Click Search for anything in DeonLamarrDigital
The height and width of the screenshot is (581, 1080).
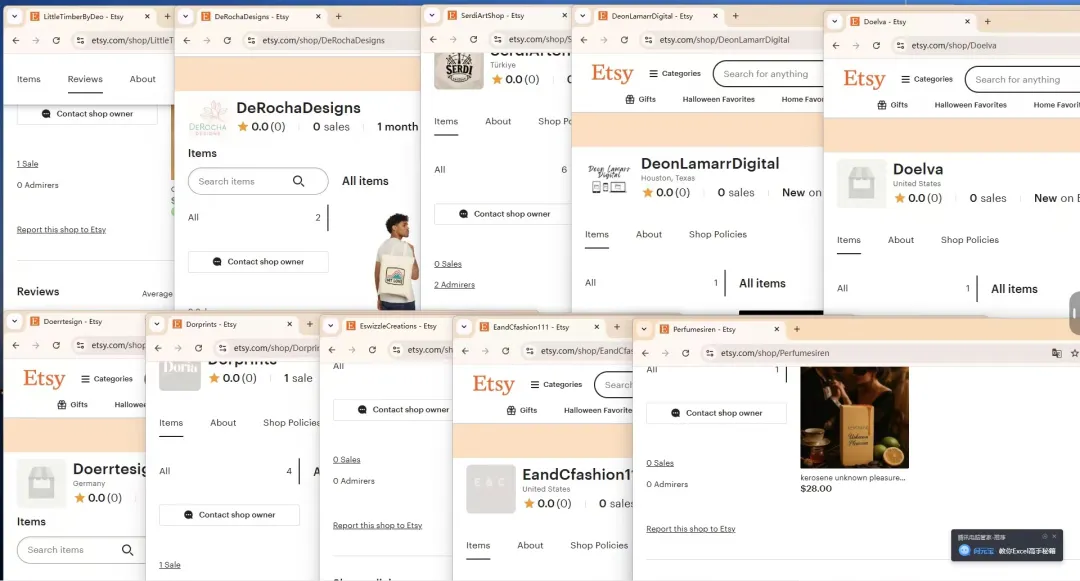click(767, 74)
